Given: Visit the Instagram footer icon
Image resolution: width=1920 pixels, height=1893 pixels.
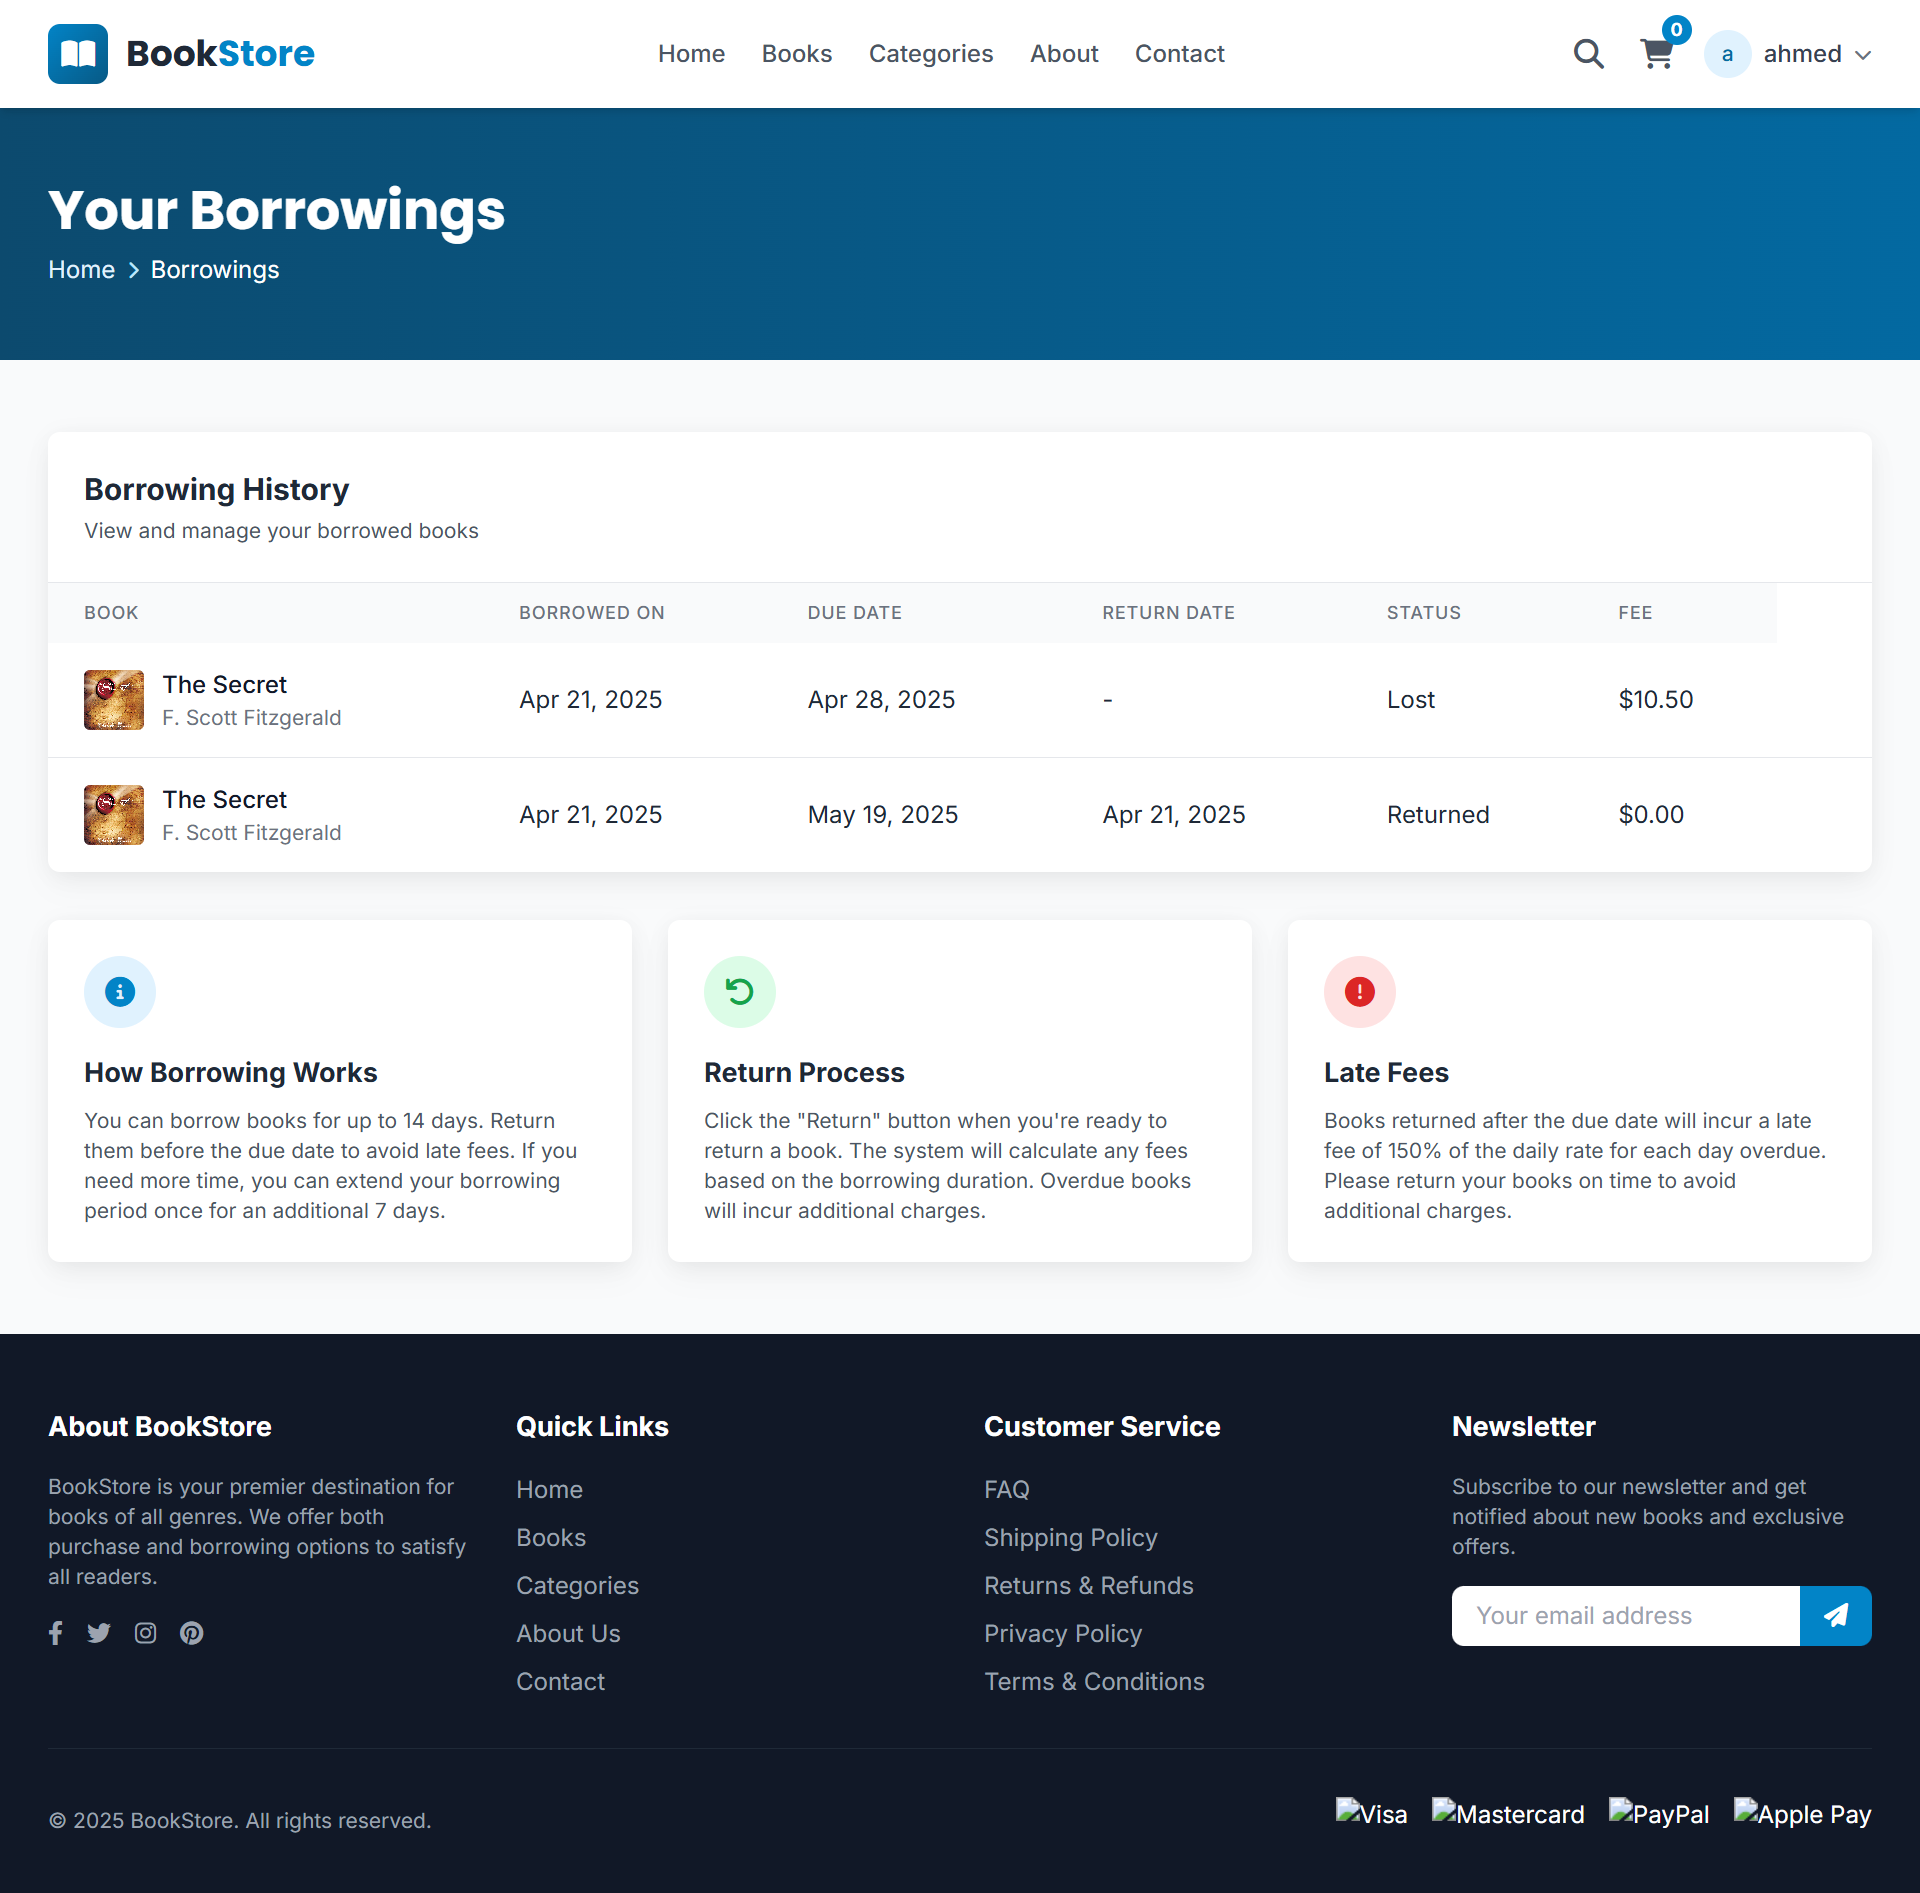Looking at the screenshot, I should (146, 1633).
